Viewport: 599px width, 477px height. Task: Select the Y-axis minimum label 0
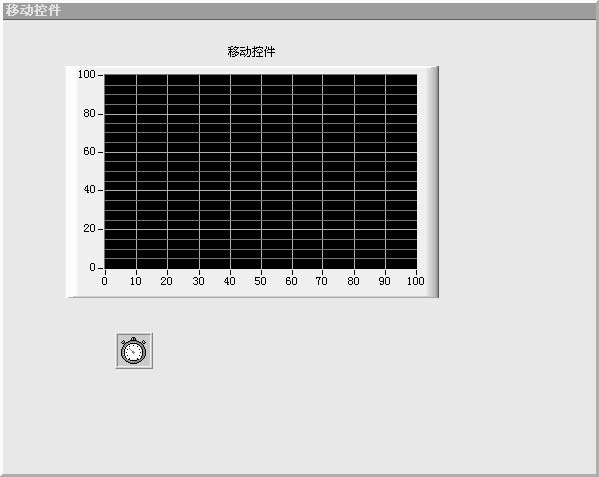pyautogui.click(x=92, y=267)
